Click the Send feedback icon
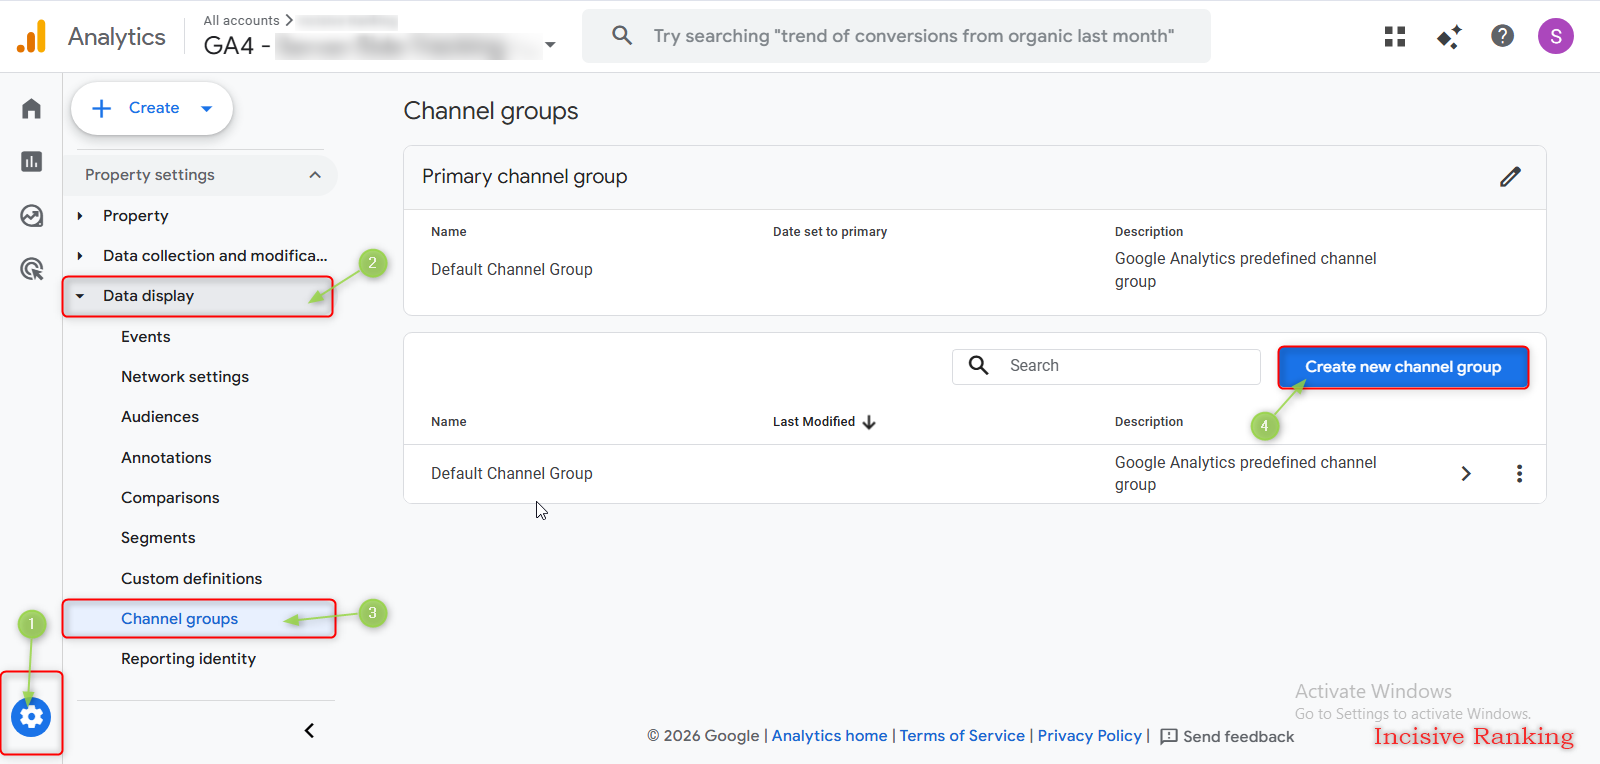The width and height of the screenshot is (1600, 764). click(1168, 737)
